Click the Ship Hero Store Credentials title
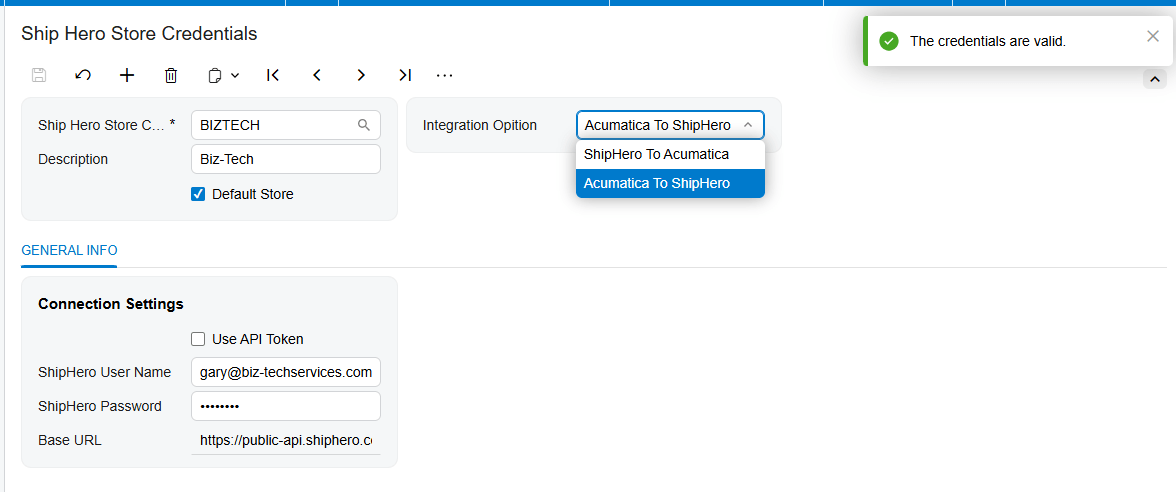The image size is (1176, 492). 140,34
